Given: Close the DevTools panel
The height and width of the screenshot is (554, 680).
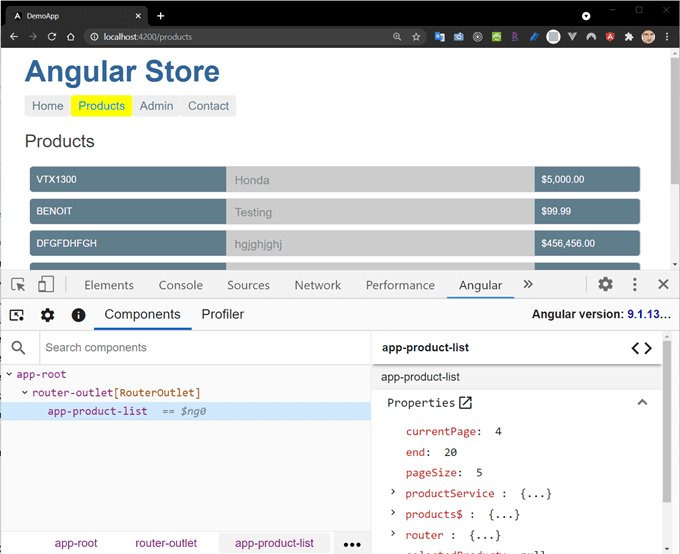Looking at the screenshot, I should (663, 285).
